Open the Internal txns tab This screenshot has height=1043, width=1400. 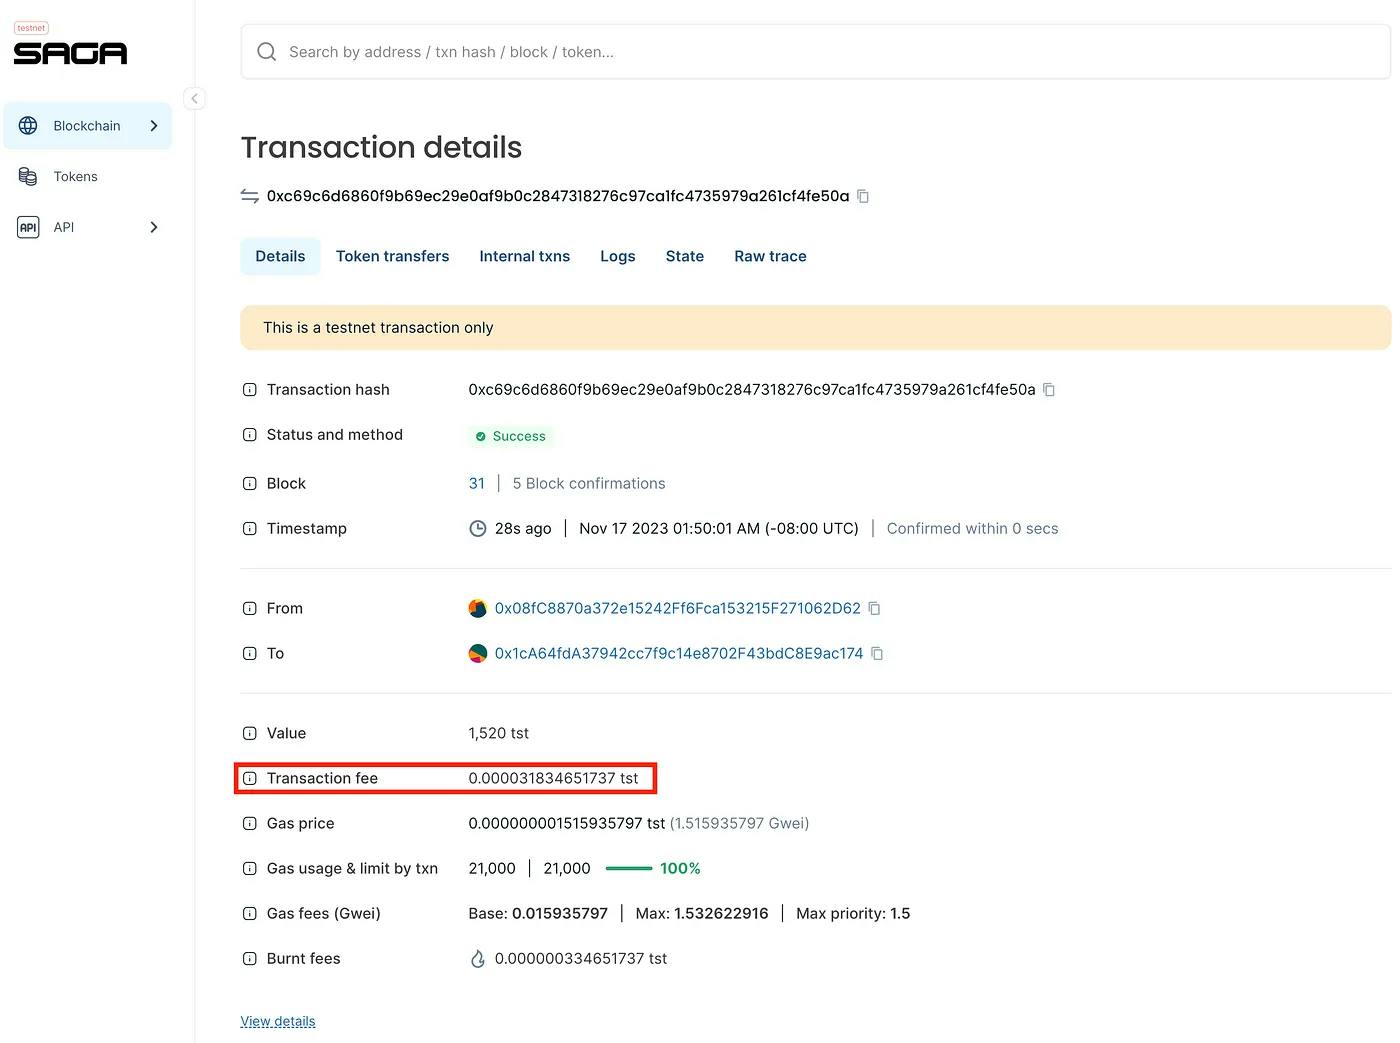(x=524, y=256)
